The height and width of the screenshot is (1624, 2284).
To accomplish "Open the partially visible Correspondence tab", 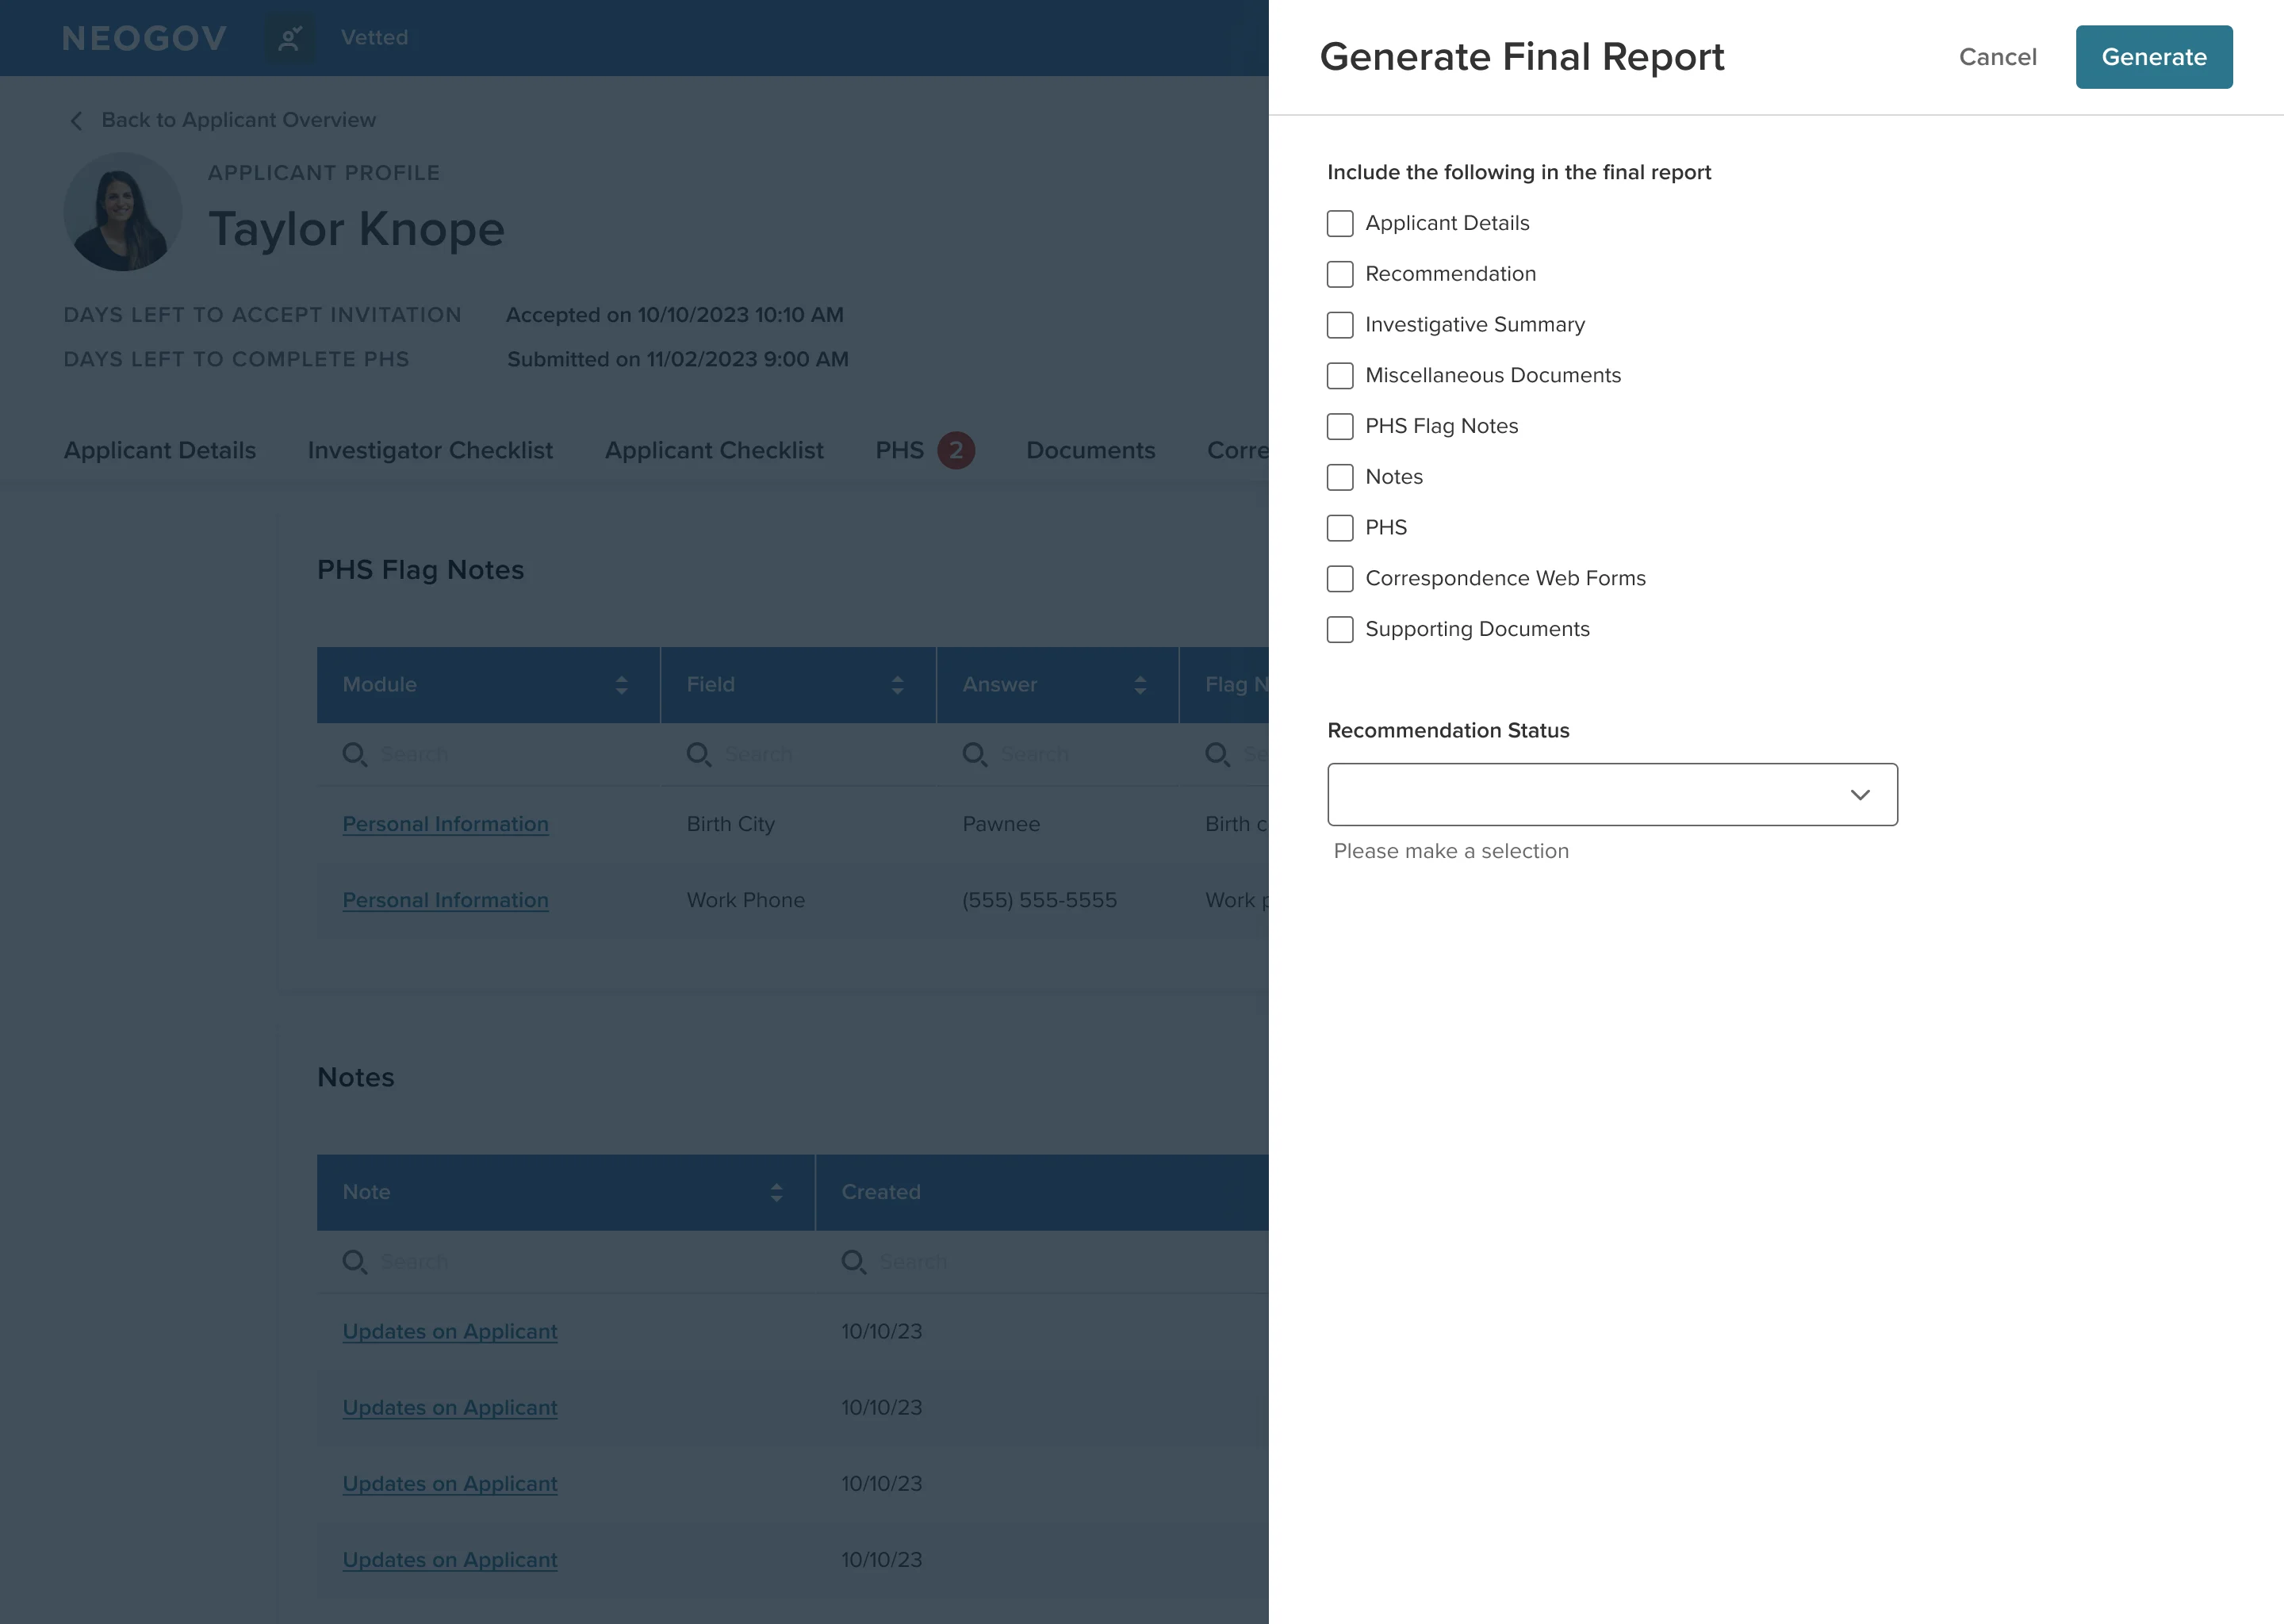I will 1238,450.
